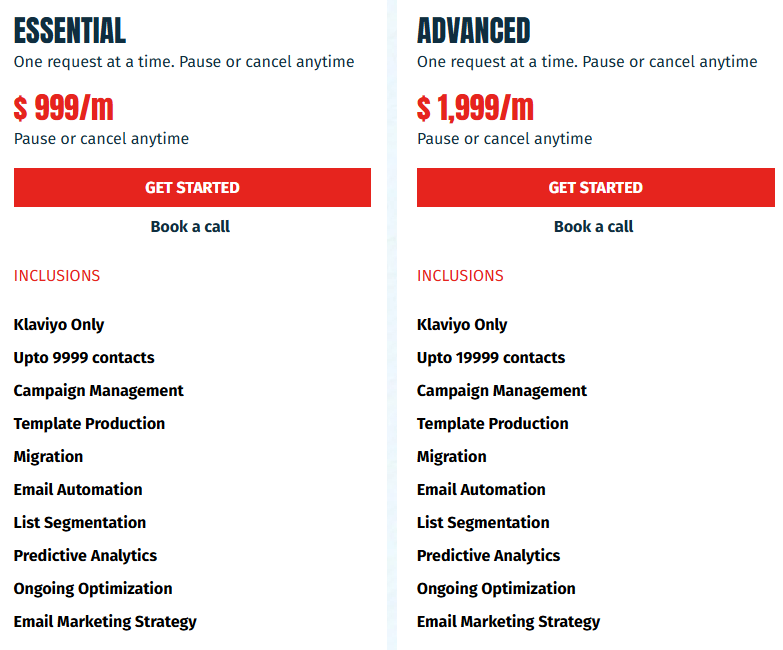Click the $ 1,999/m price

click(475, 108)
